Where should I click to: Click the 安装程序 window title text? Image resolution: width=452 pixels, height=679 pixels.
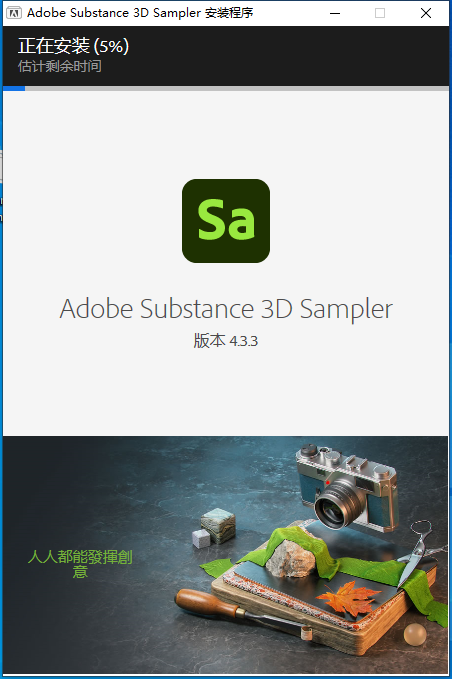coord(229,13)
